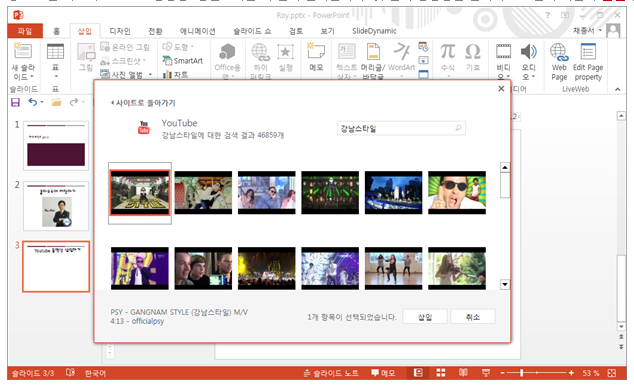This screenshot has width=634, height=386.
Task: Click the Audio (오디오) speaker icon
Action: 528,52
